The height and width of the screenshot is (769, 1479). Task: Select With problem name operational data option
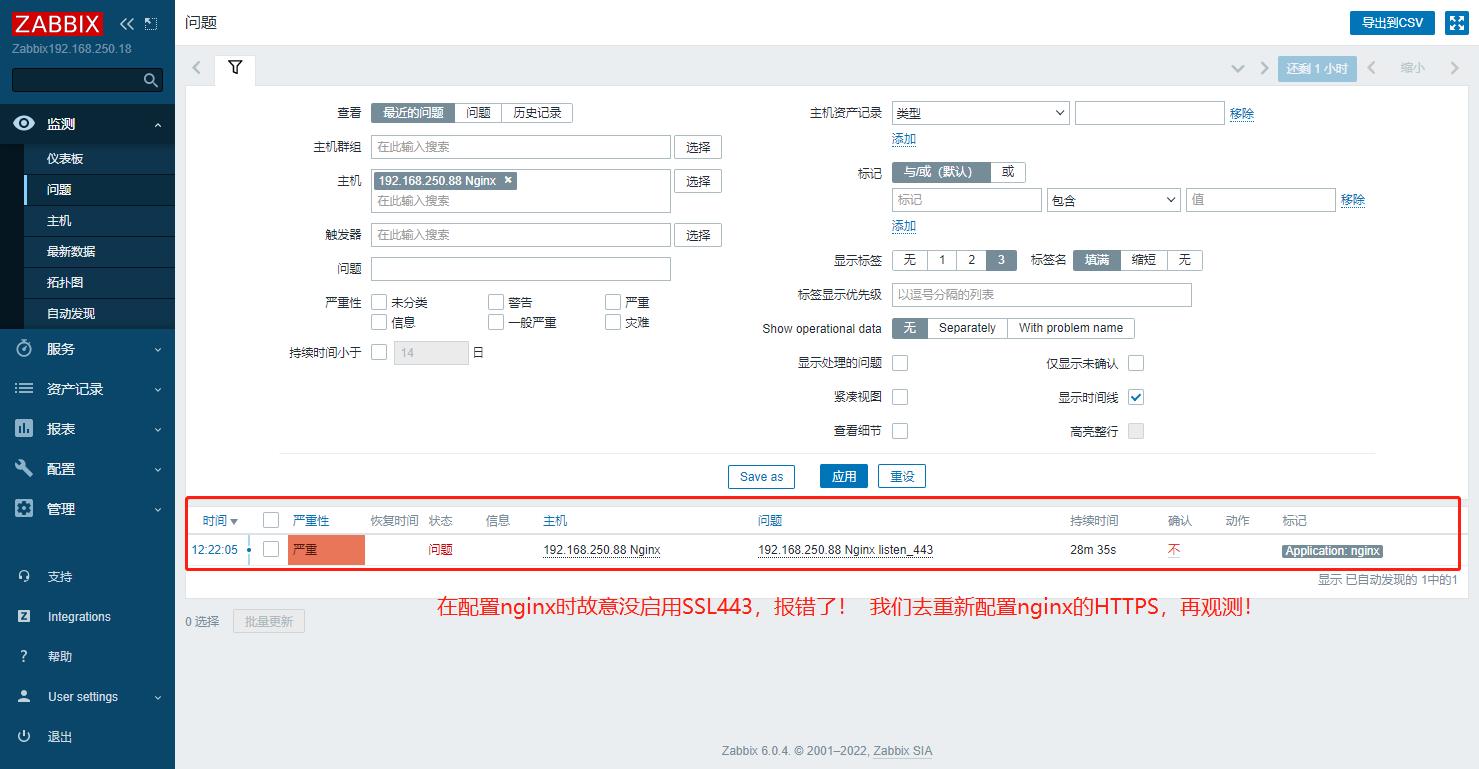pos(1071,328)
